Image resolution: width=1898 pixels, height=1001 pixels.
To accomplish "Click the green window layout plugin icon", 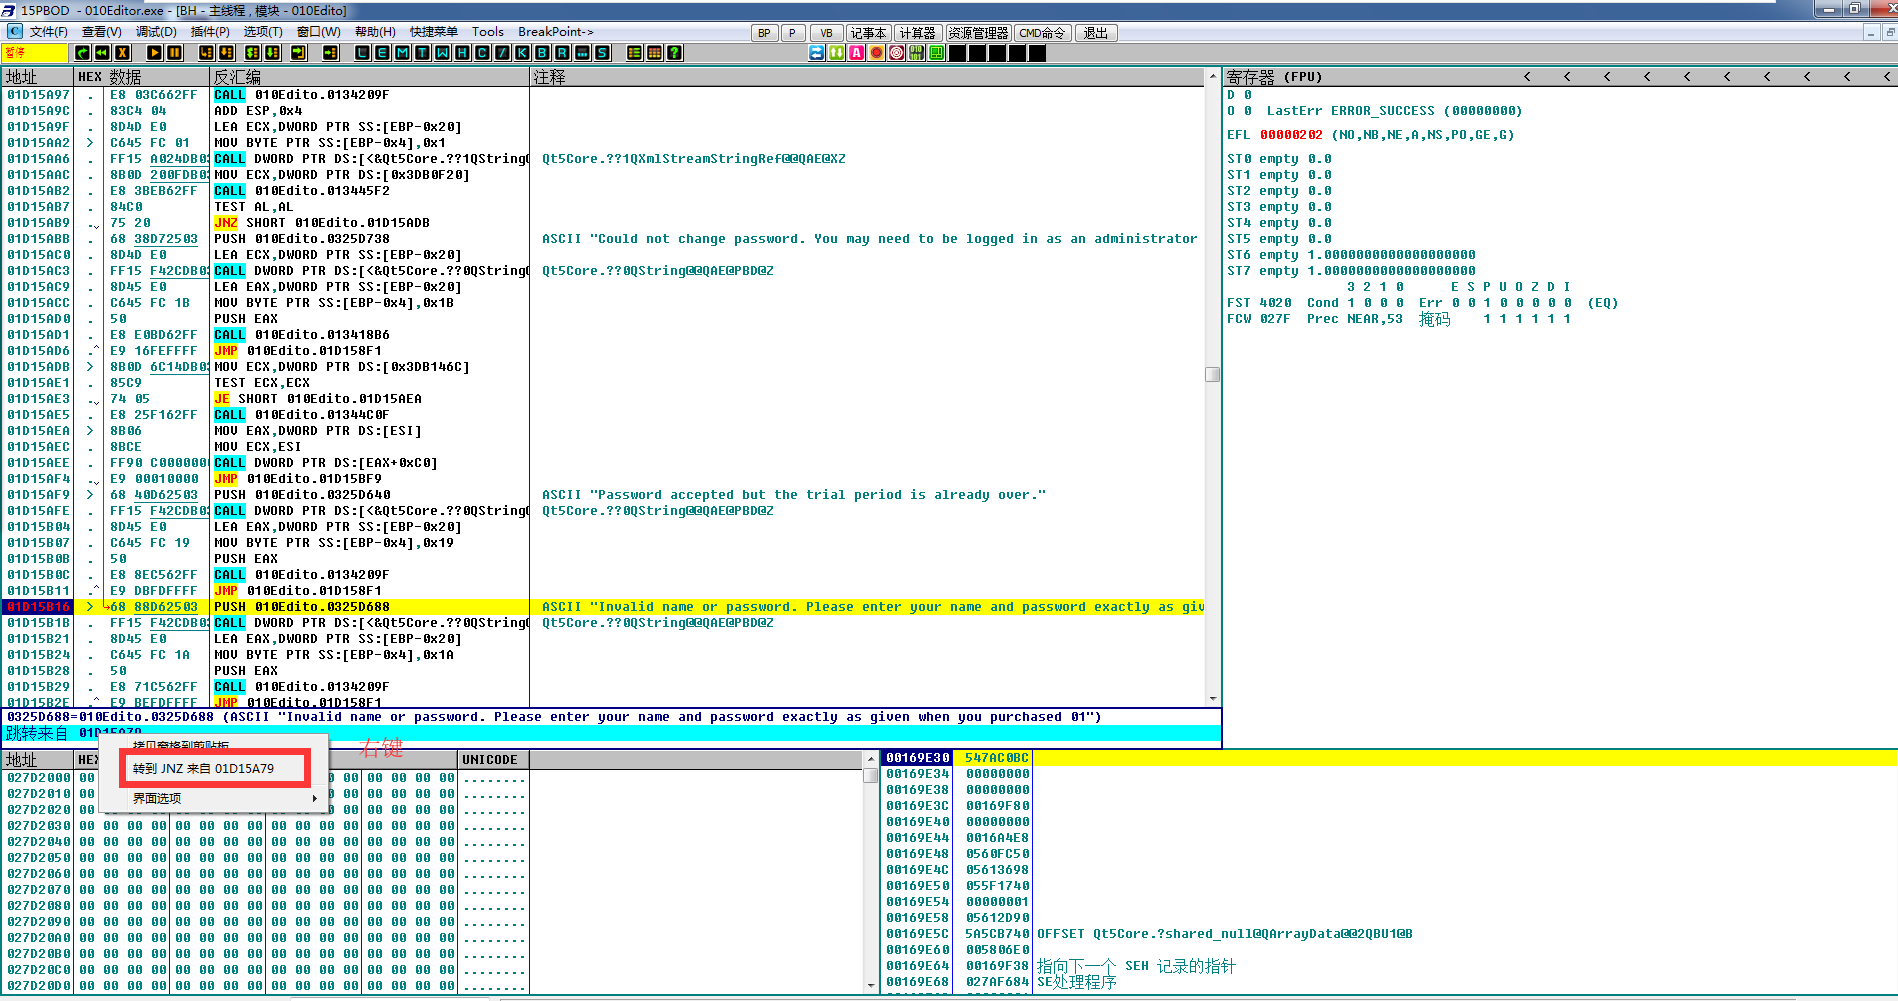I will 937,53.
